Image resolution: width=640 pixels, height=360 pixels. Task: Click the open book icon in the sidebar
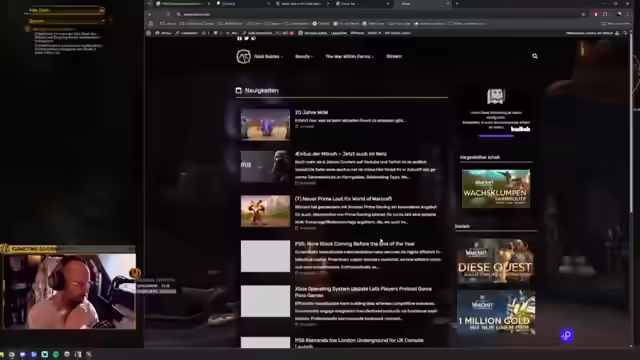click(496, 96)
